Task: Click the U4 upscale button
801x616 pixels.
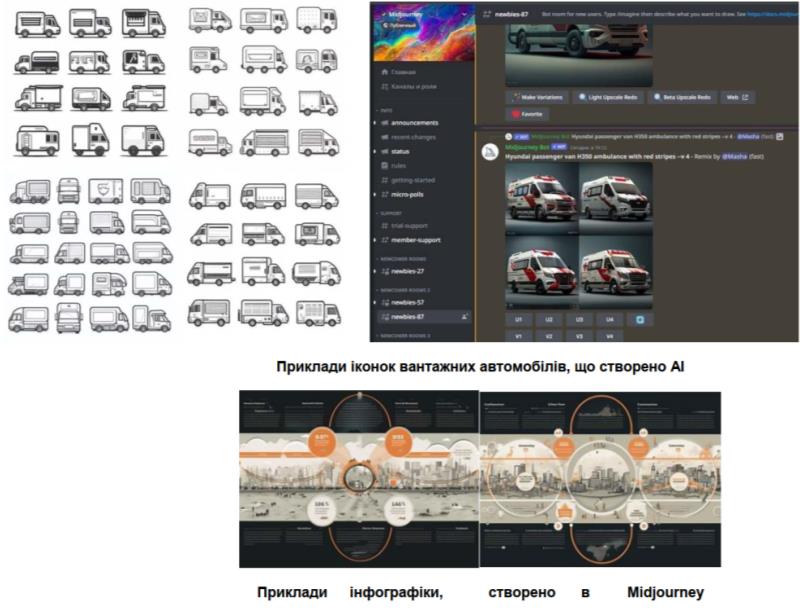Action: (x=609, y=319)
